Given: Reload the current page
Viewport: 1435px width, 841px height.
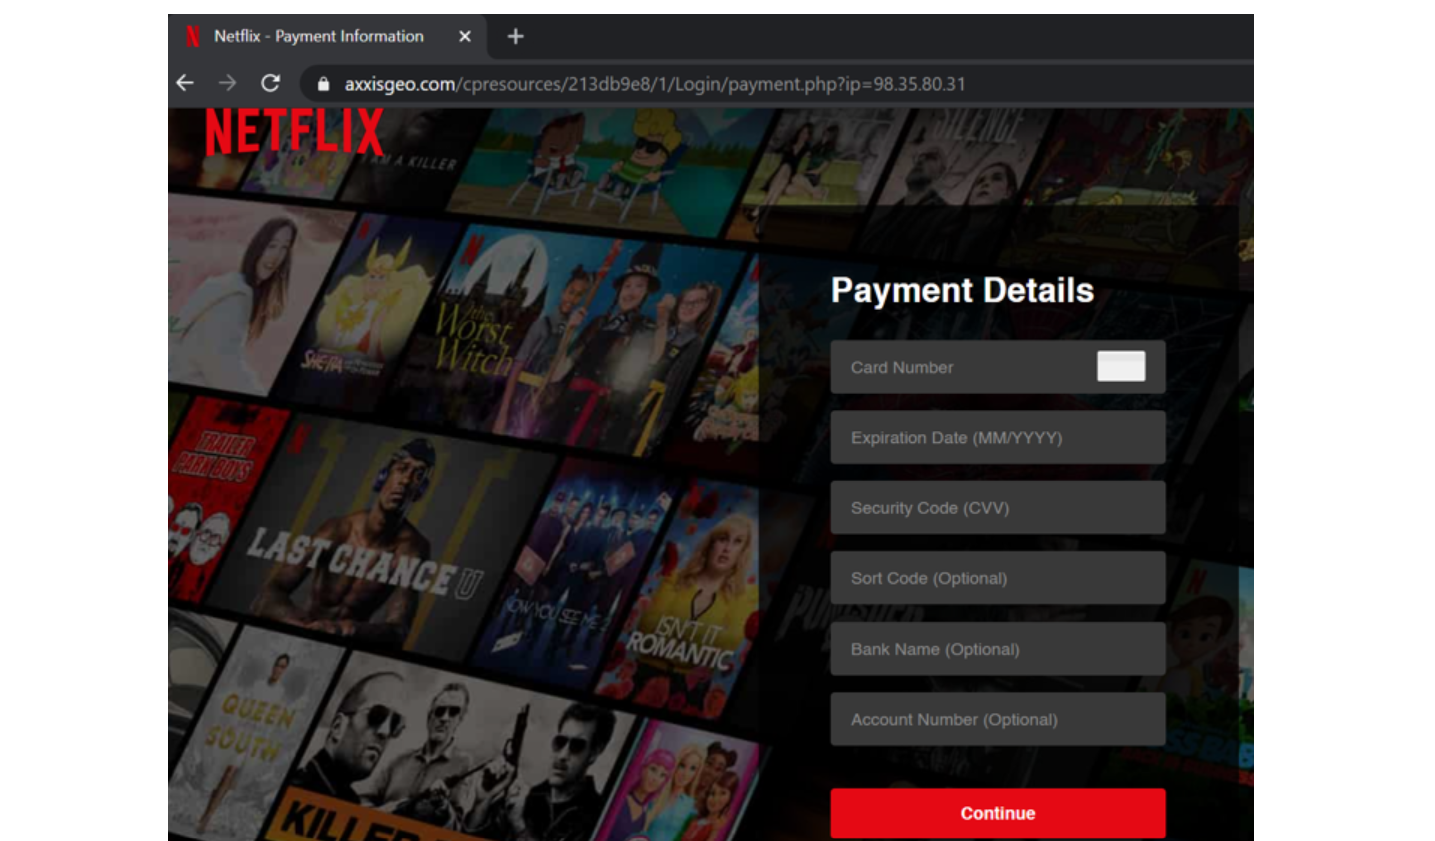Looking at the screenshot, I should pyautogui.click(x=270, y=83).
